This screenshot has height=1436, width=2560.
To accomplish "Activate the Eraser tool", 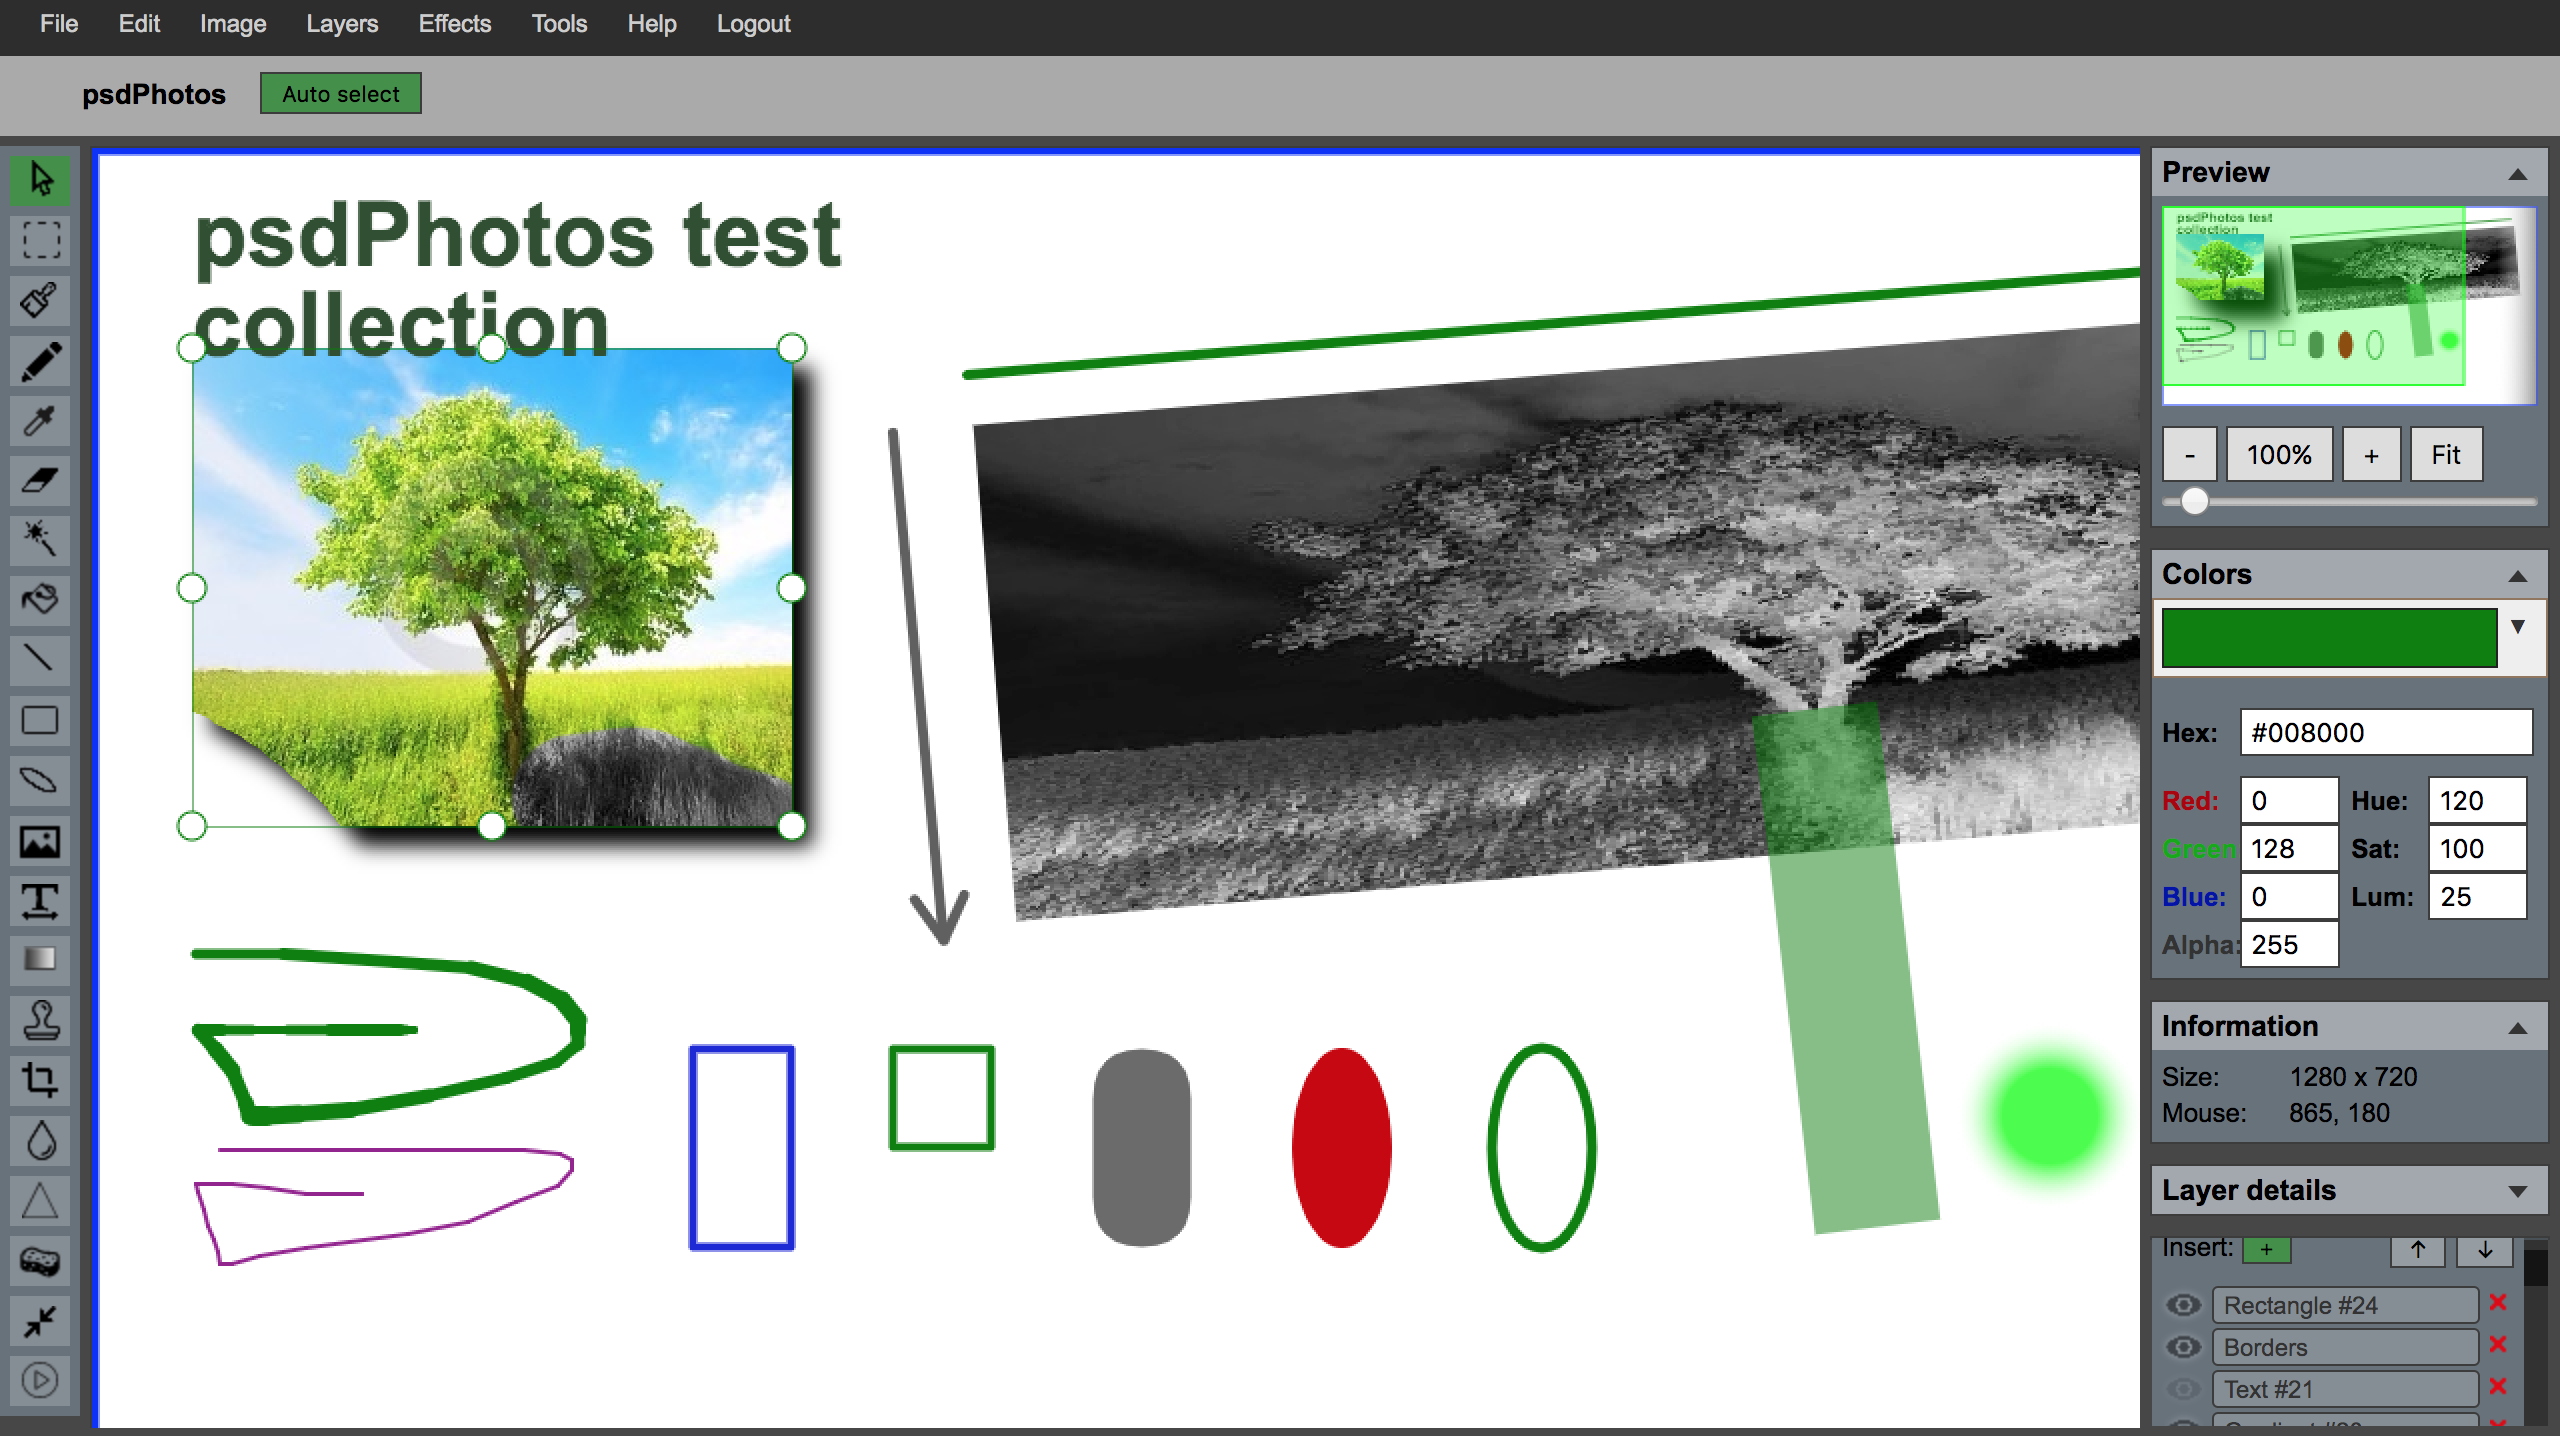I will point(40,480).
